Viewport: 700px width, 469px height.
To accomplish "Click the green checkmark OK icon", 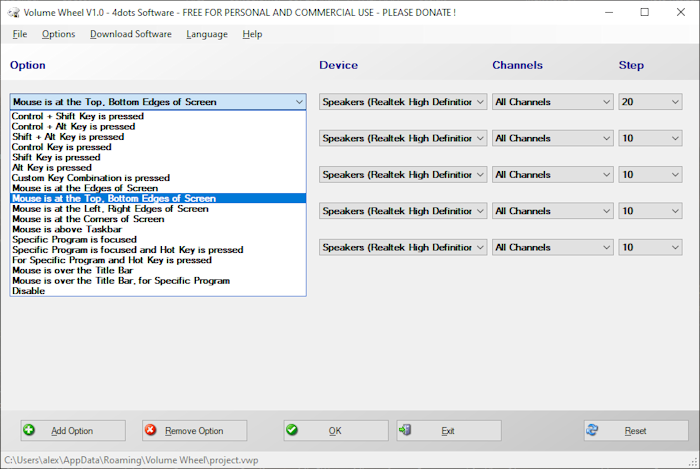I will tap(292, 430).
